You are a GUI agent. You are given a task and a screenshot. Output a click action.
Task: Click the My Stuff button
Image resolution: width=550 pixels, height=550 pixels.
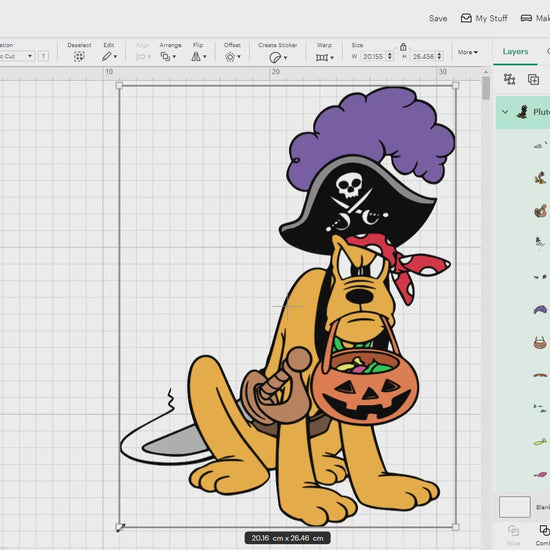484,18
